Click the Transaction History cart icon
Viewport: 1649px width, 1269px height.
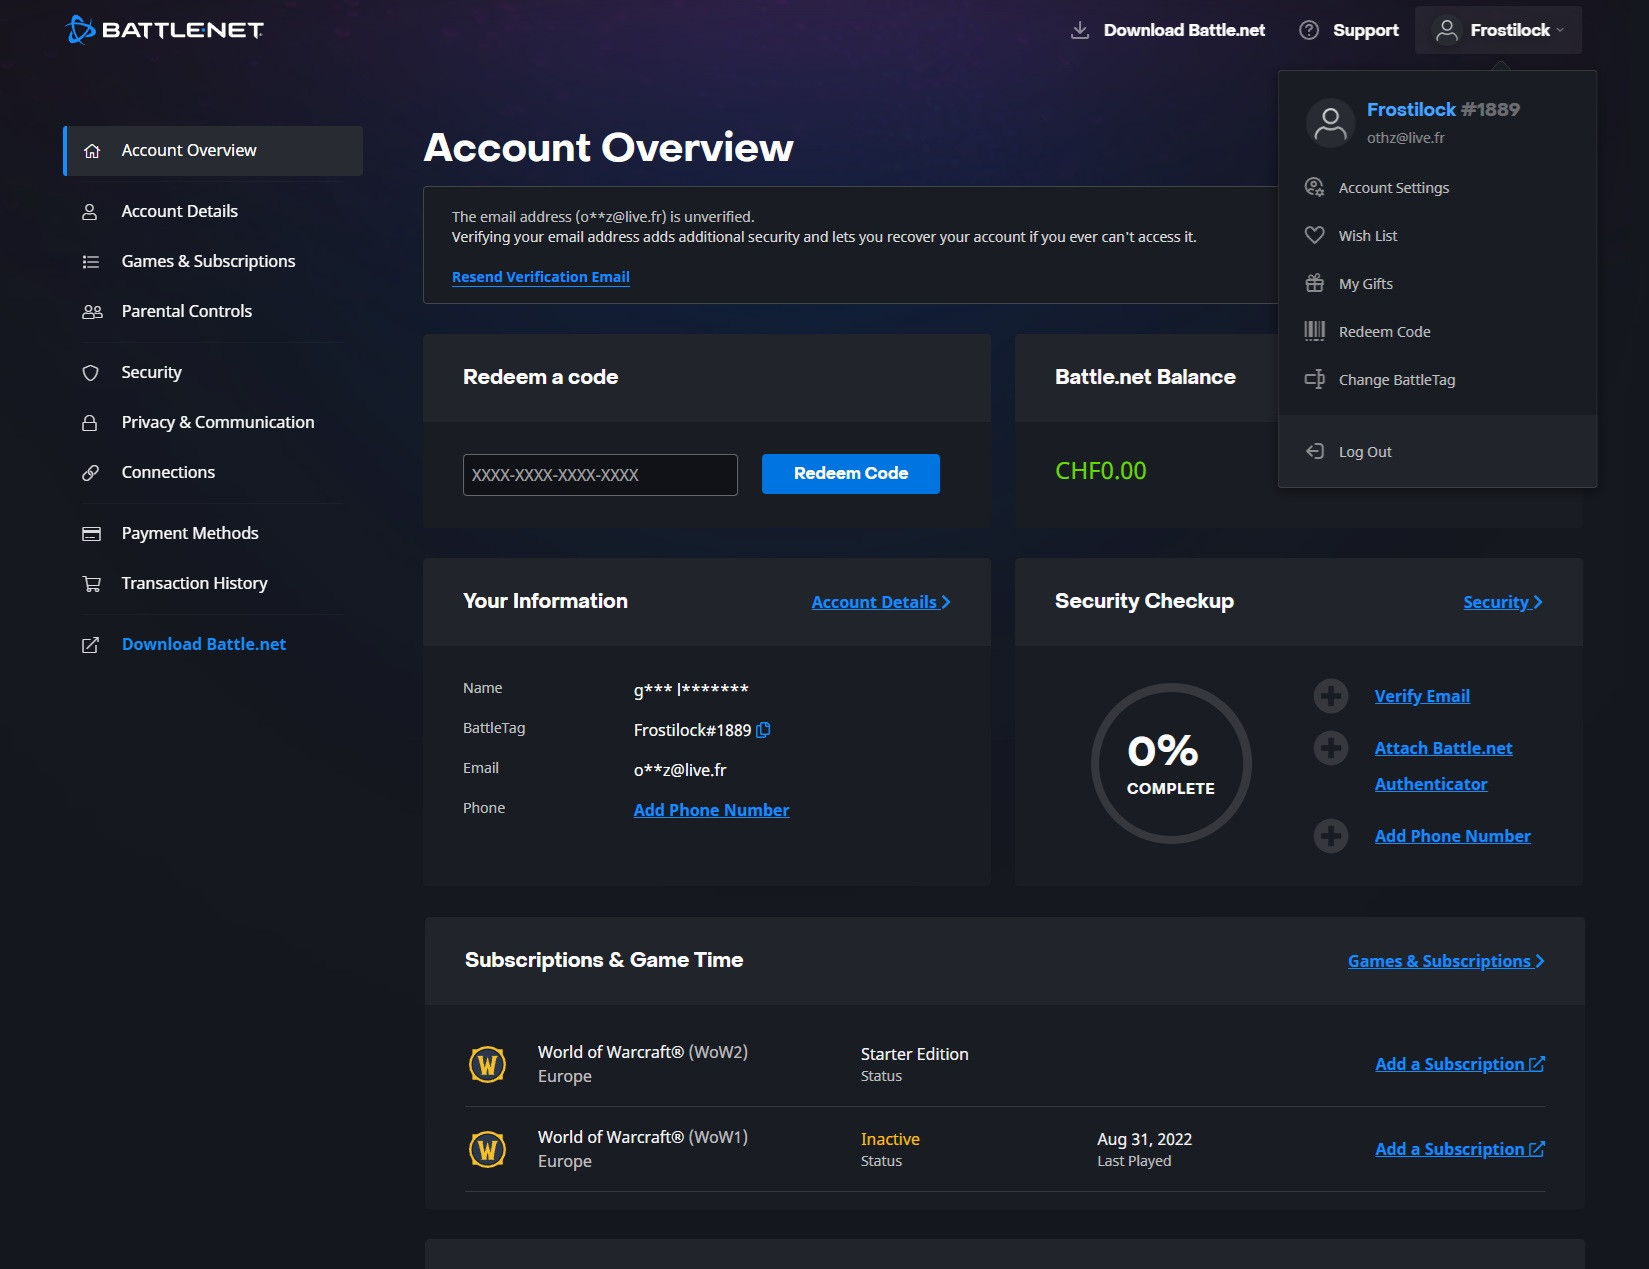(x=92, y=584)
